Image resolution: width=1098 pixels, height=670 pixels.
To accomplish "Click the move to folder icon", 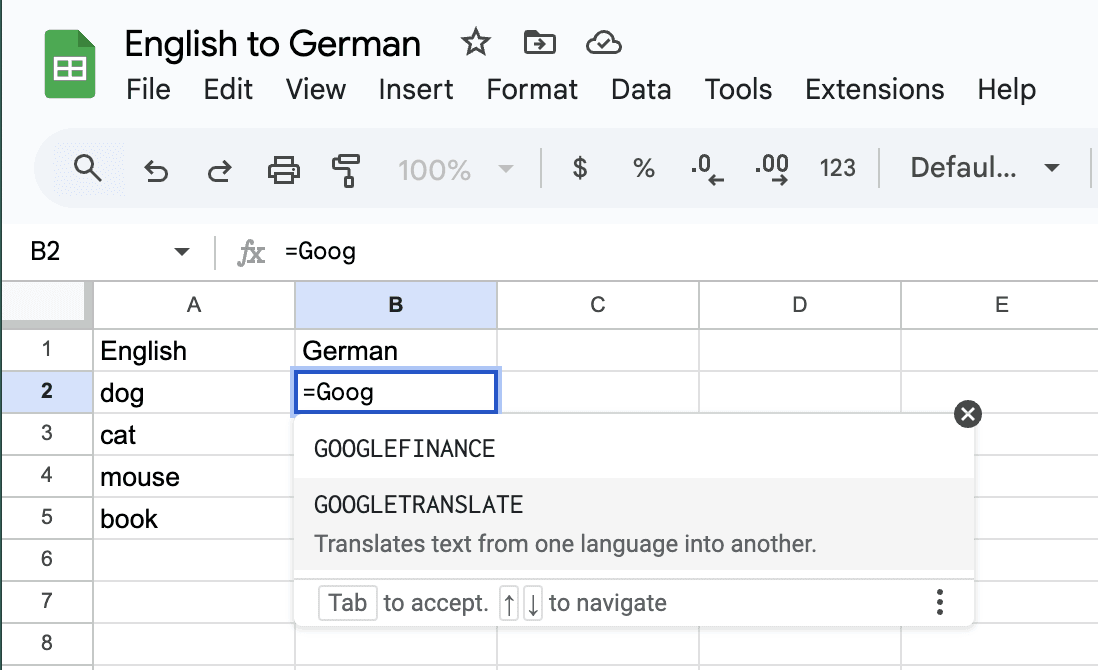I will click(x=539, y=43).
